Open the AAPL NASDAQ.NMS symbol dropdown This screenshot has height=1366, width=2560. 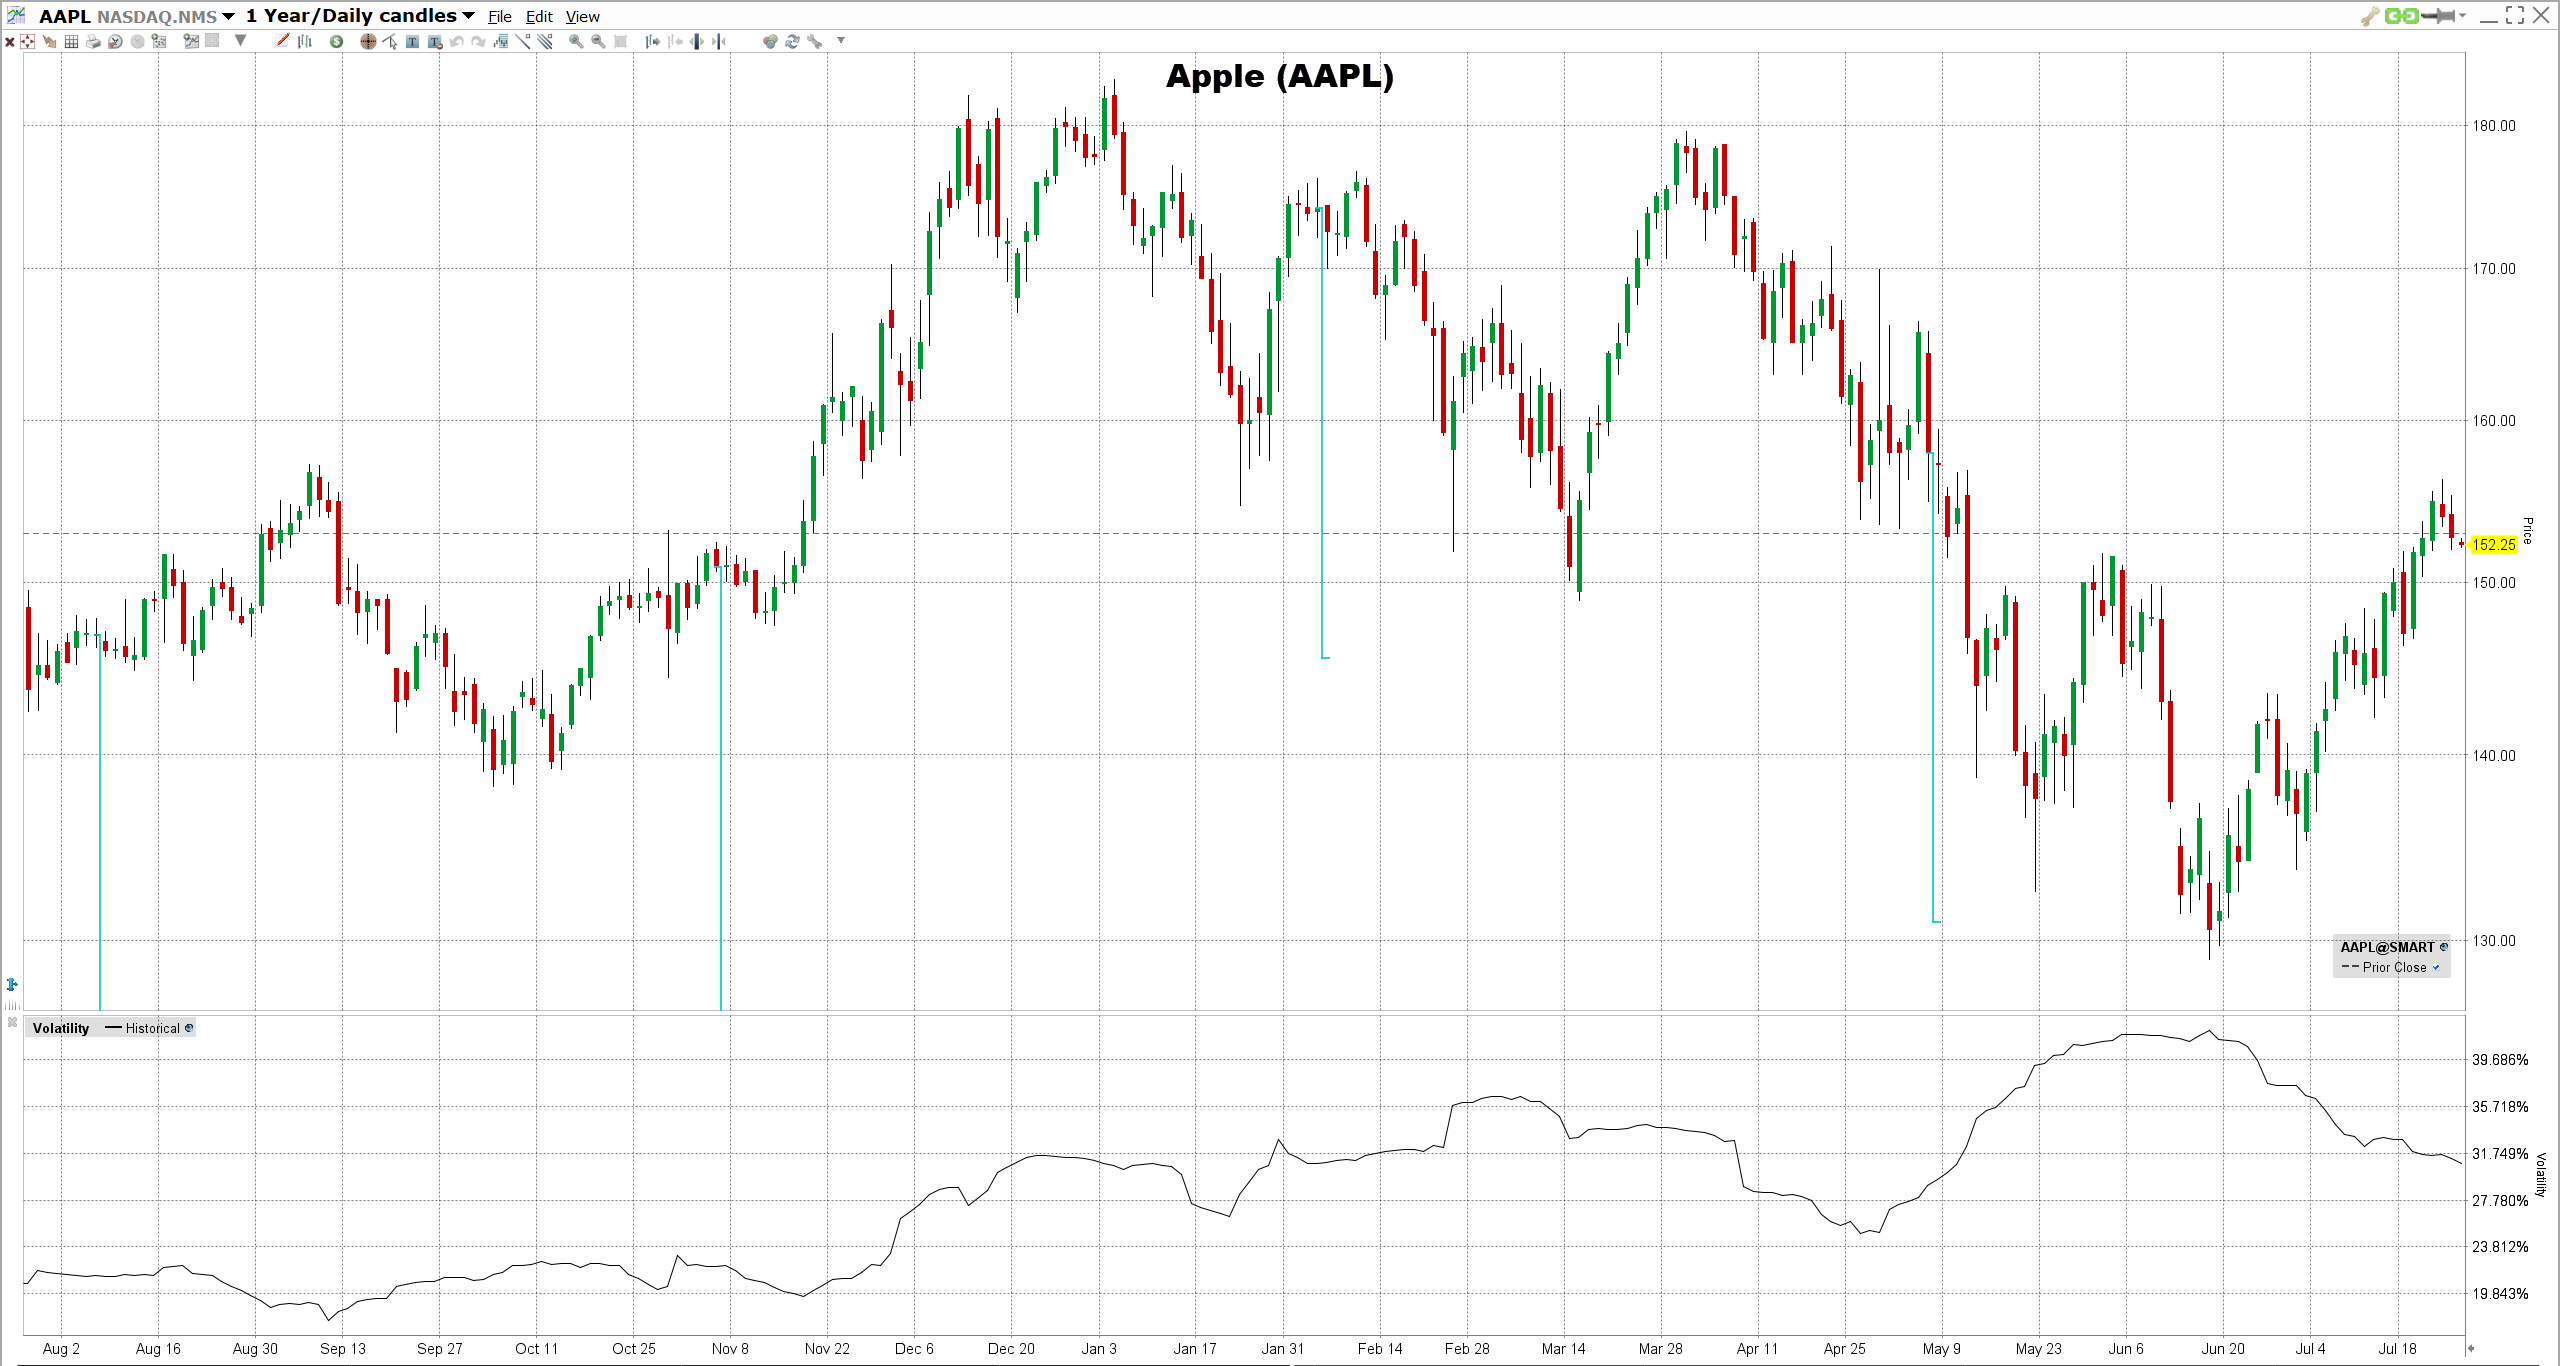[x=228, y=16]
